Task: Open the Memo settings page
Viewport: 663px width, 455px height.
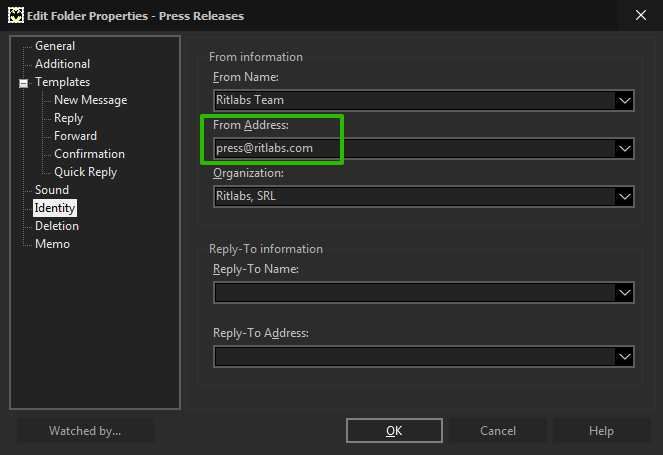Action: pyautogui.click(x=52, y=244)
